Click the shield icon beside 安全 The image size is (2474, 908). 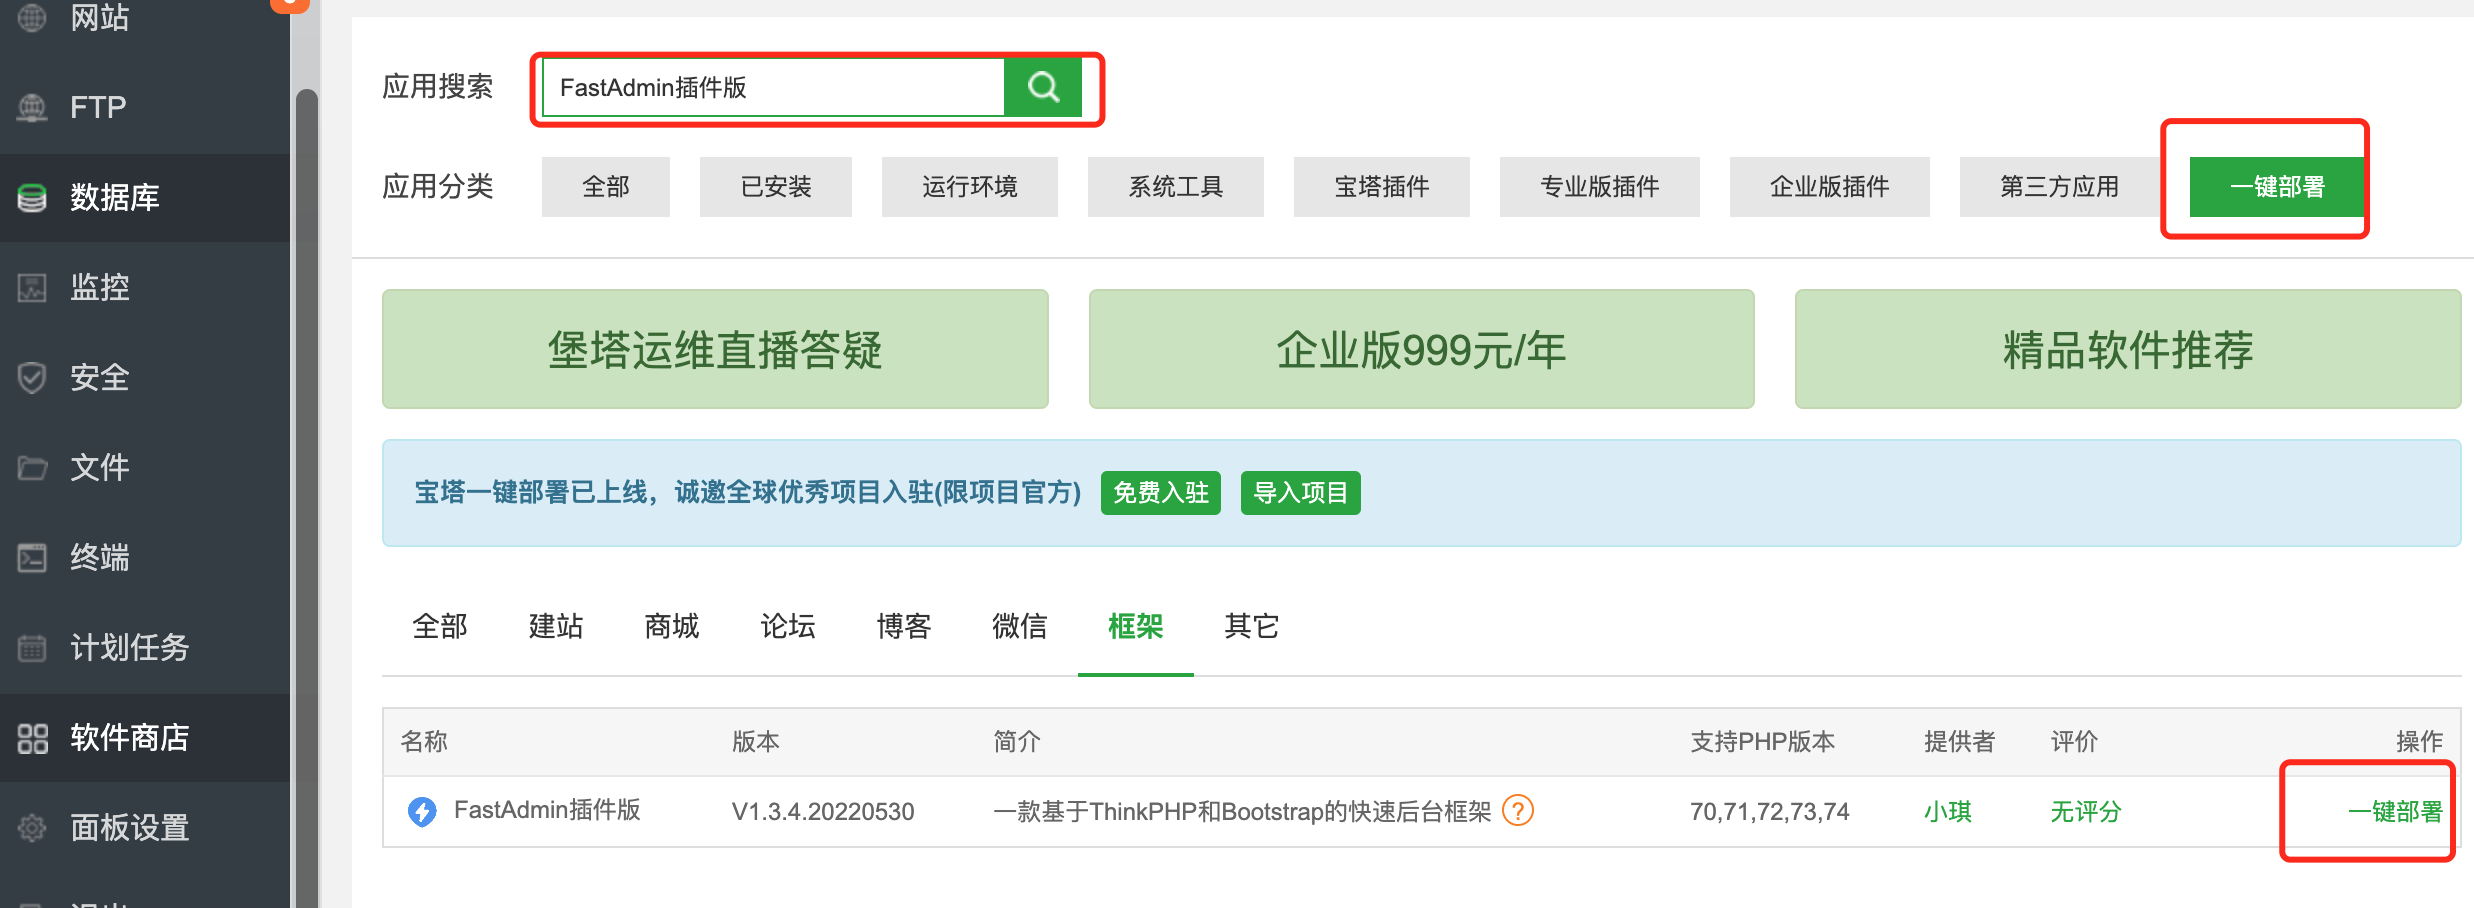coord(32,377)
